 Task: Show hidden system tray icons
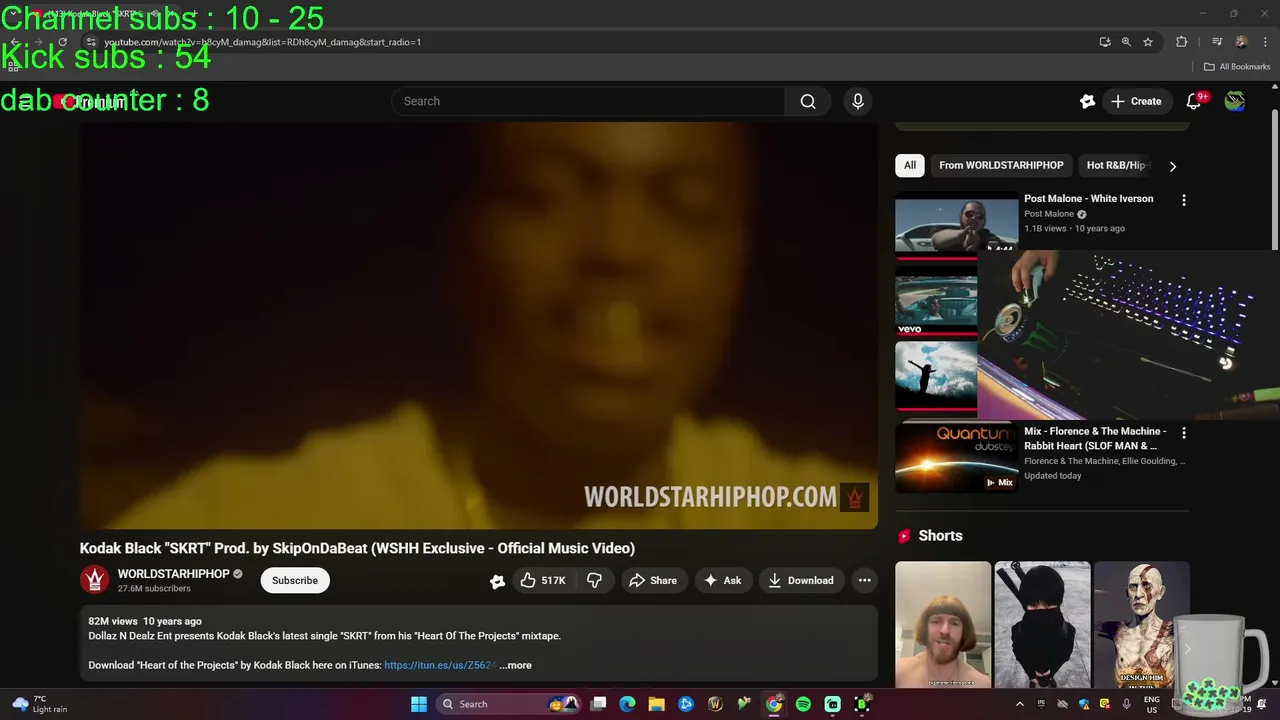[x=1019, y=704]
